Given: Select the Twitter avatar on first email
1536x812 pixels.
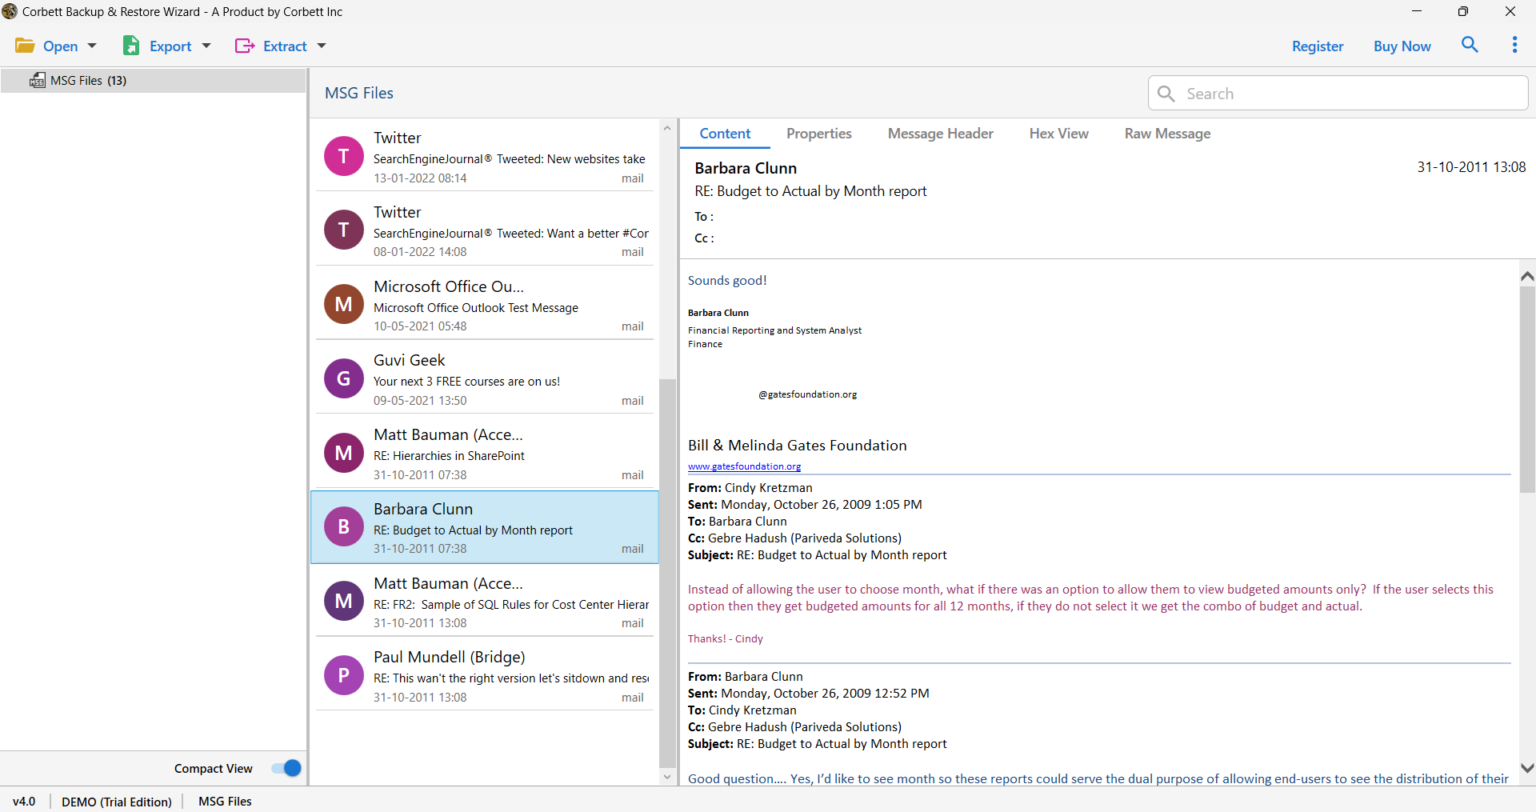Looking at the screenshot, I should pos(343,155).
